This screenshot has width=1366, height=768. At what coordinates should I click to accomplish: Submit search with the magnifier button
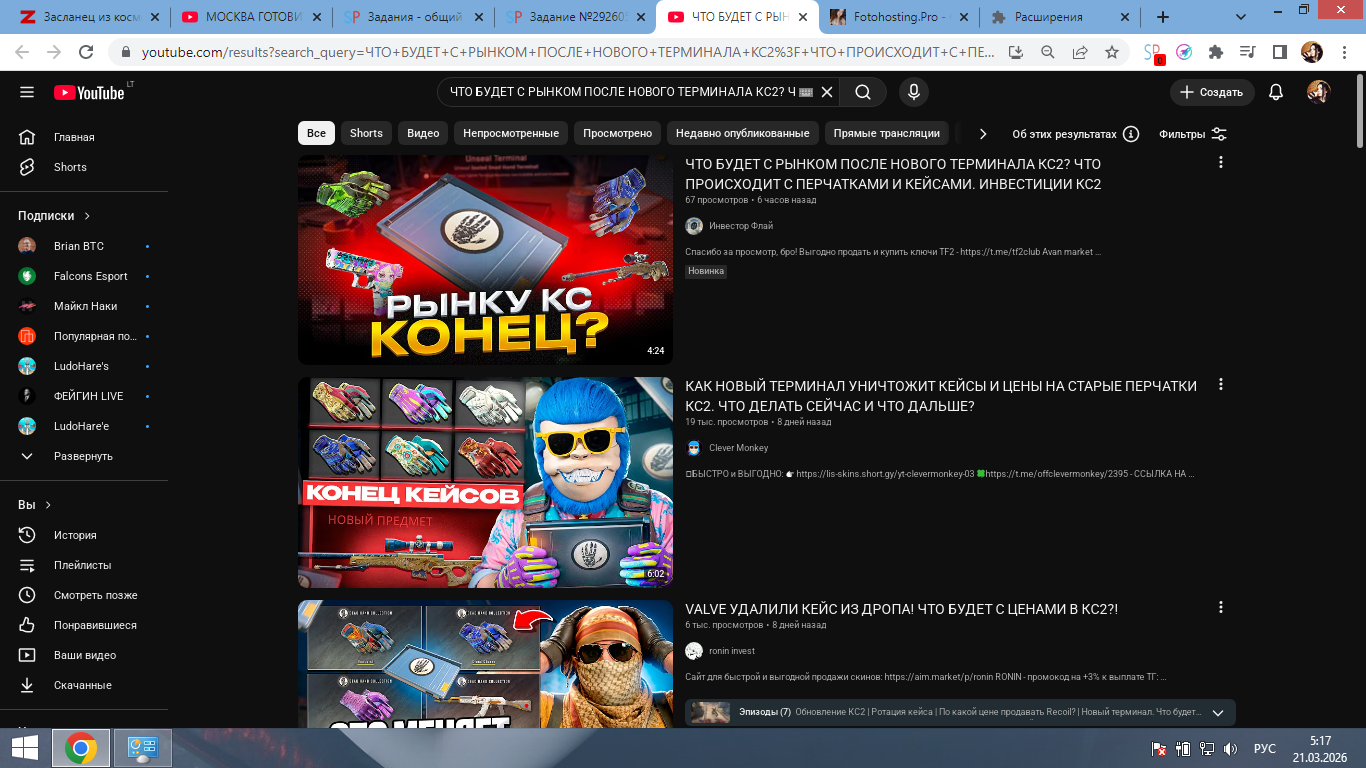(x=862, y=92)
